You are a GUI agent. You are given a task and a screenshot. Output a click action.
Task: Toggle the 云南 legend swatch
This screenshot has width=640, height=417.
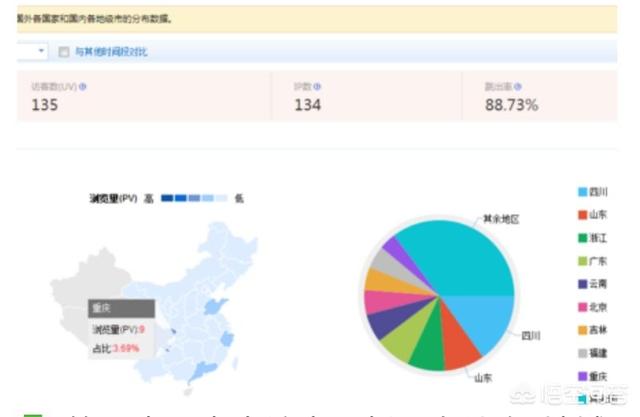point(582,284)
